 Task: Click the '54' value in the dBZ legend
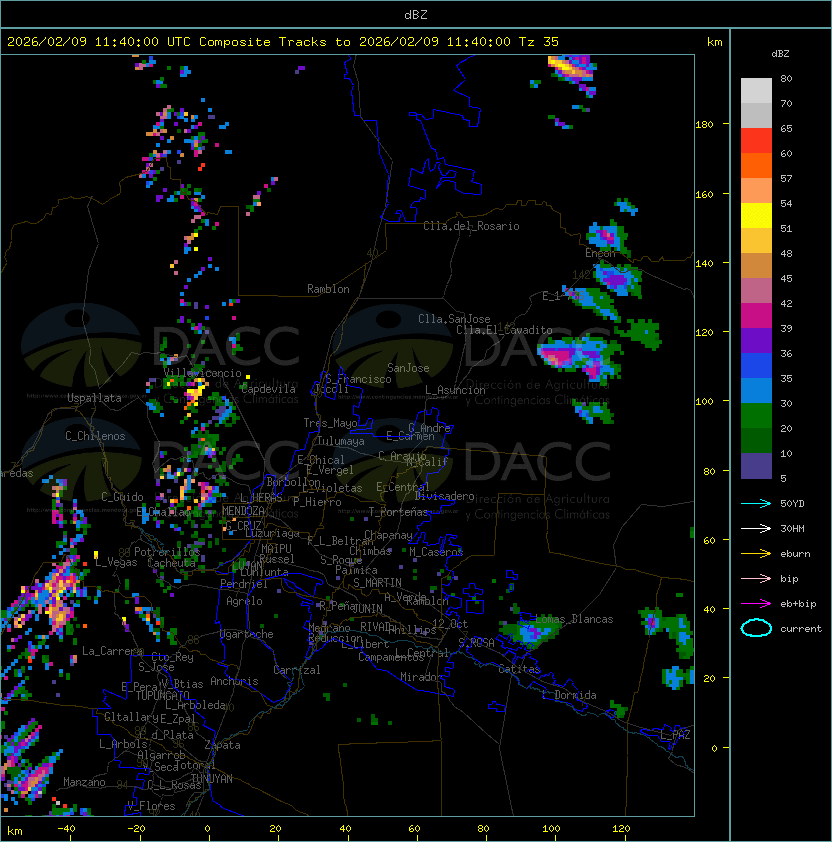tap(786, 204)
